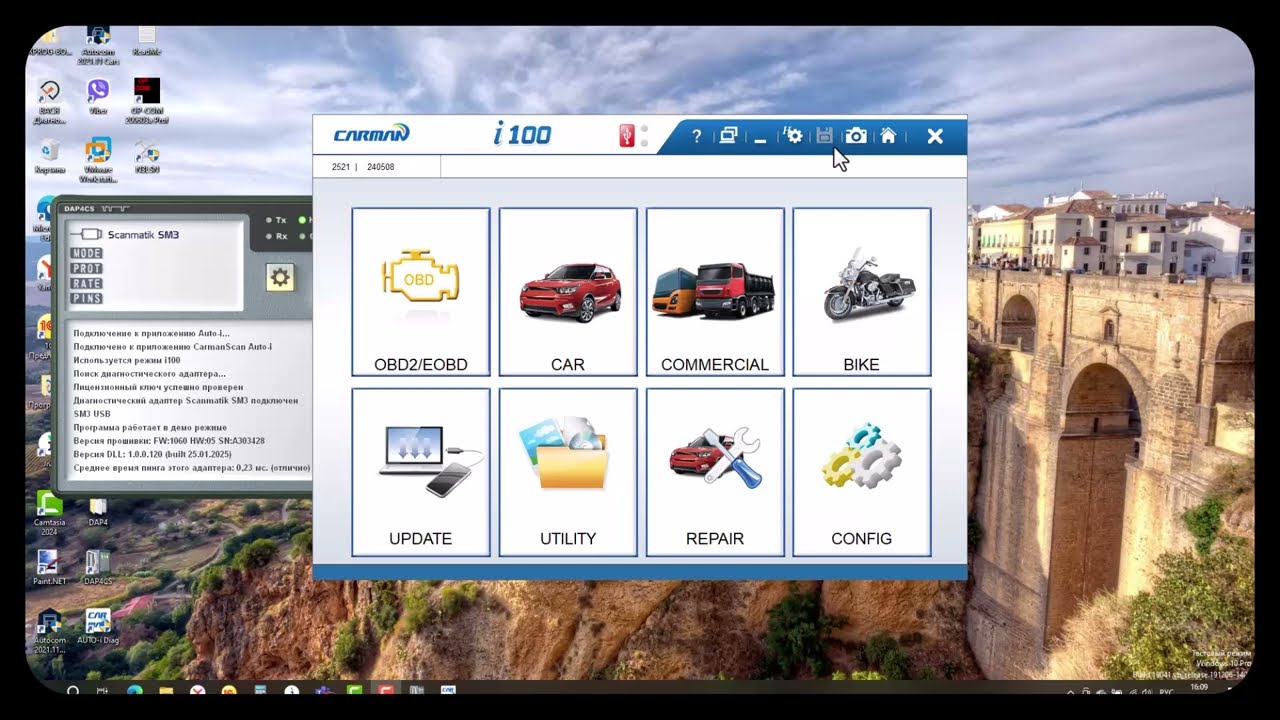Viewport: 1280px width, 720px height.
Task: Open the UTILITY folder tile
Action: pos(568,472)
